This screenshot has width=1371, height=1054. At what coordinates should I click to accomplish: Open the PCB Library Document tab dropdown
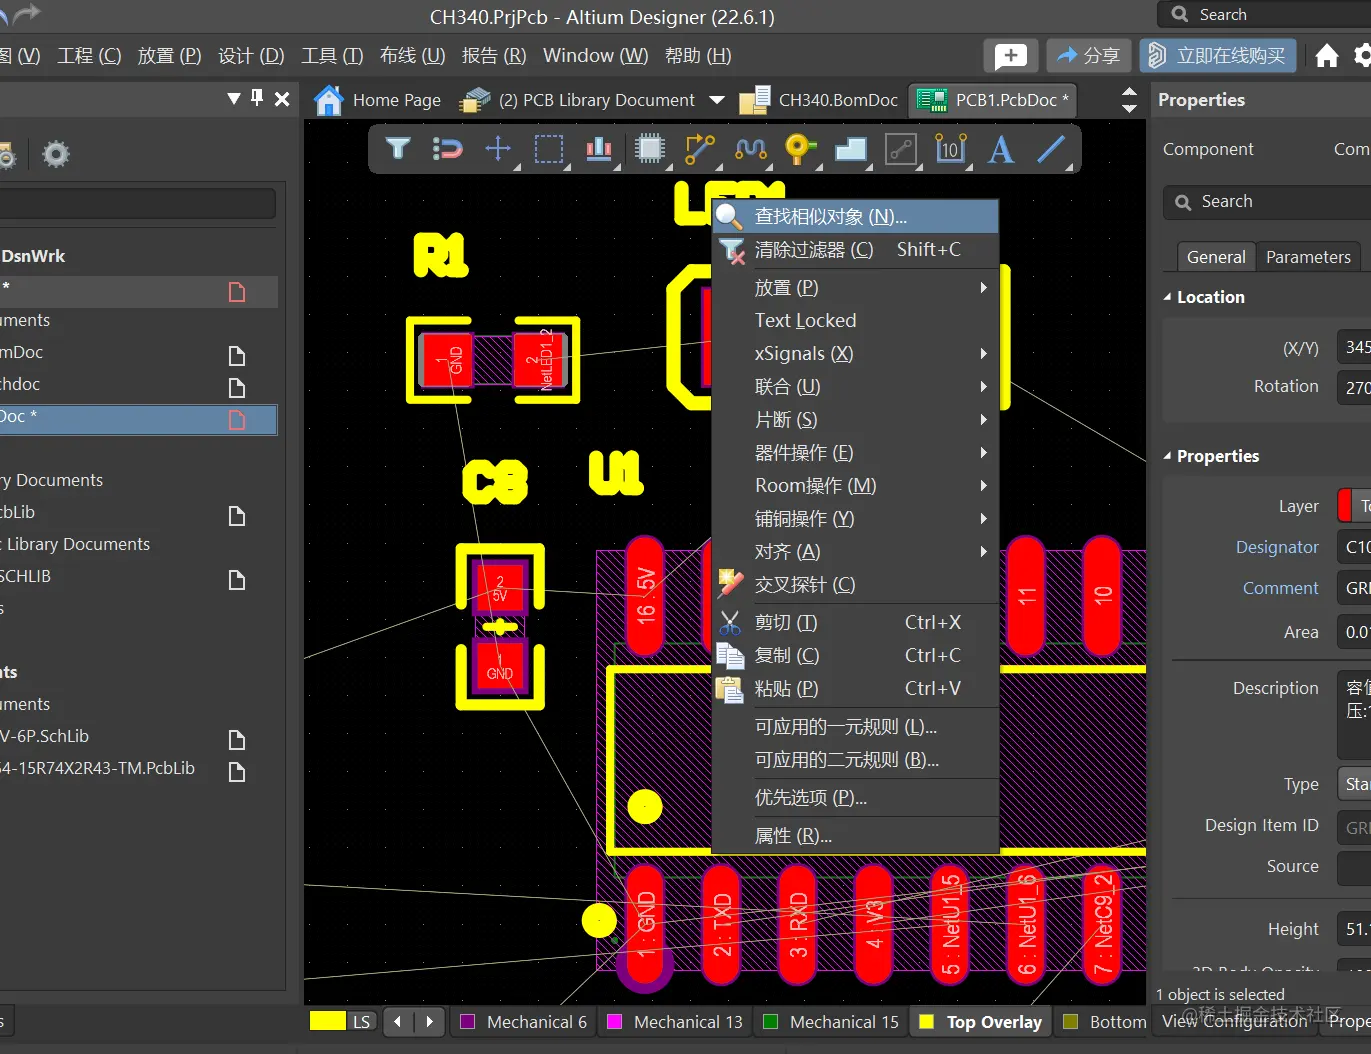[717, 100]
